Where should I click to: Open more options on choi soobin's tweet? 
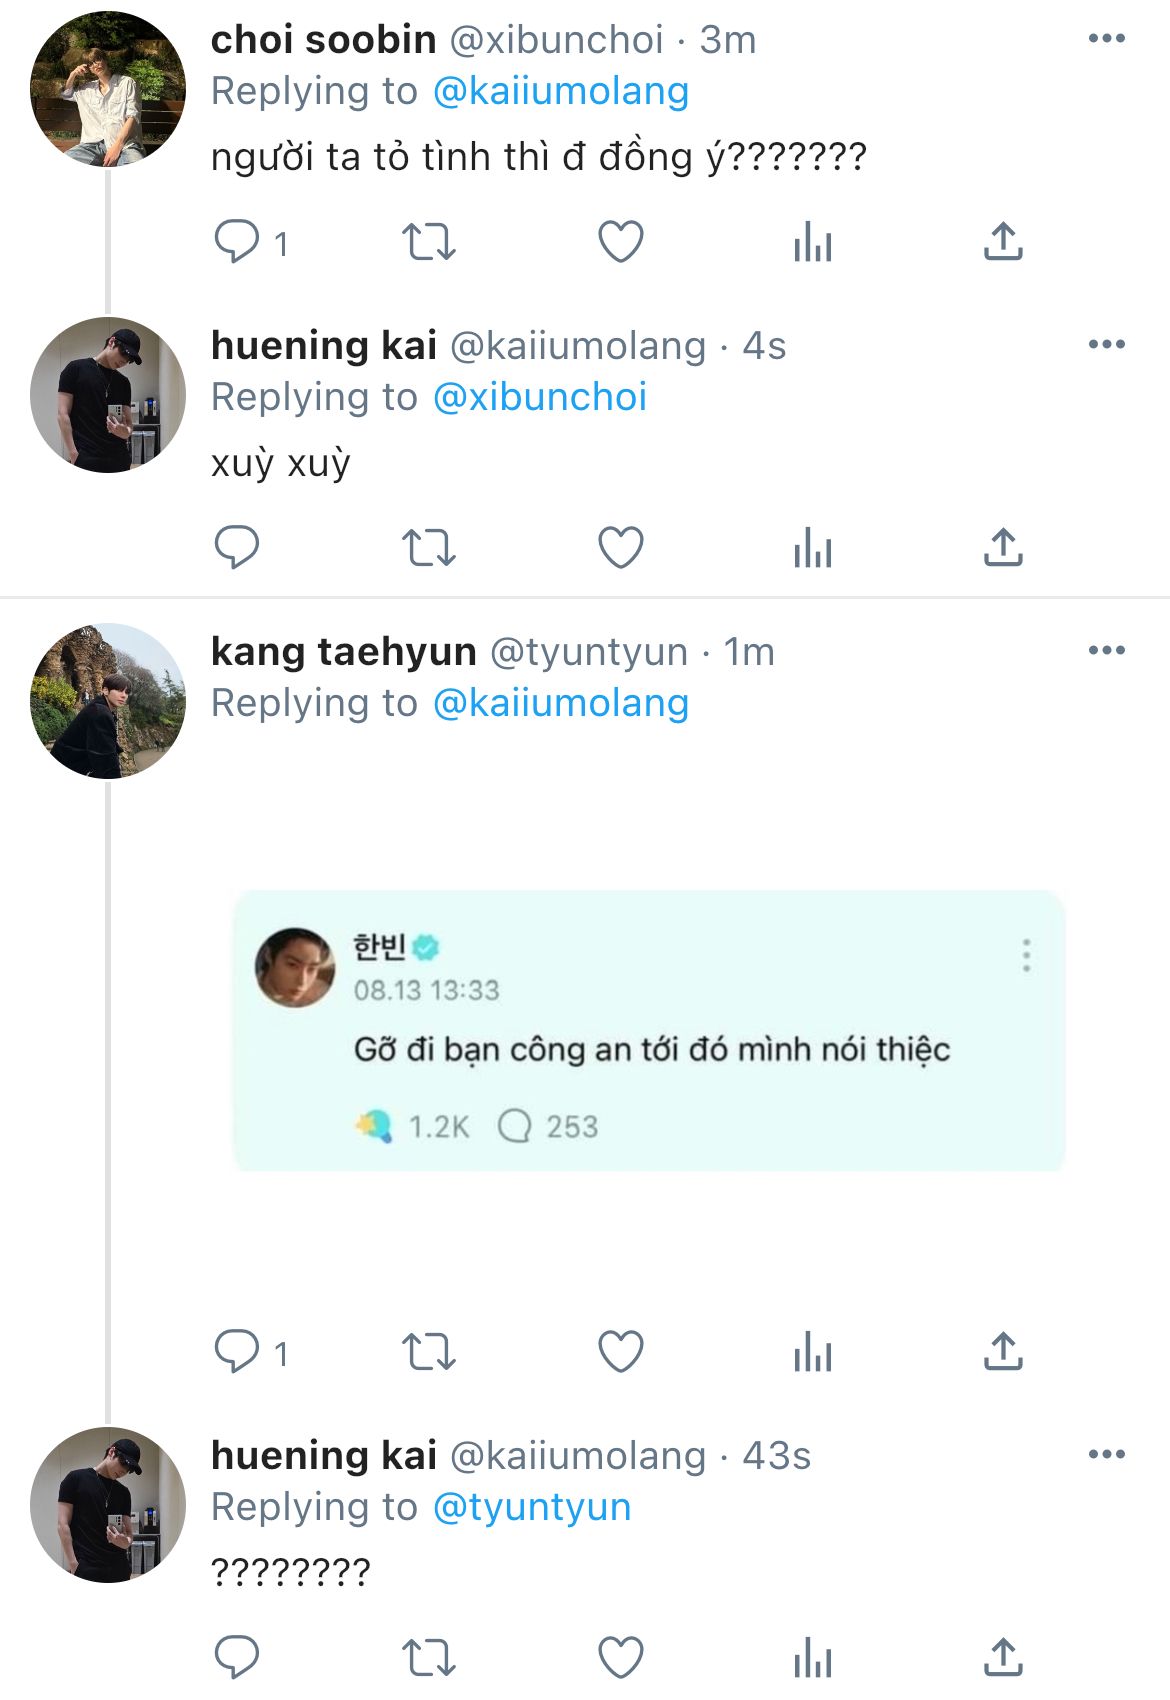point(1106,39)
